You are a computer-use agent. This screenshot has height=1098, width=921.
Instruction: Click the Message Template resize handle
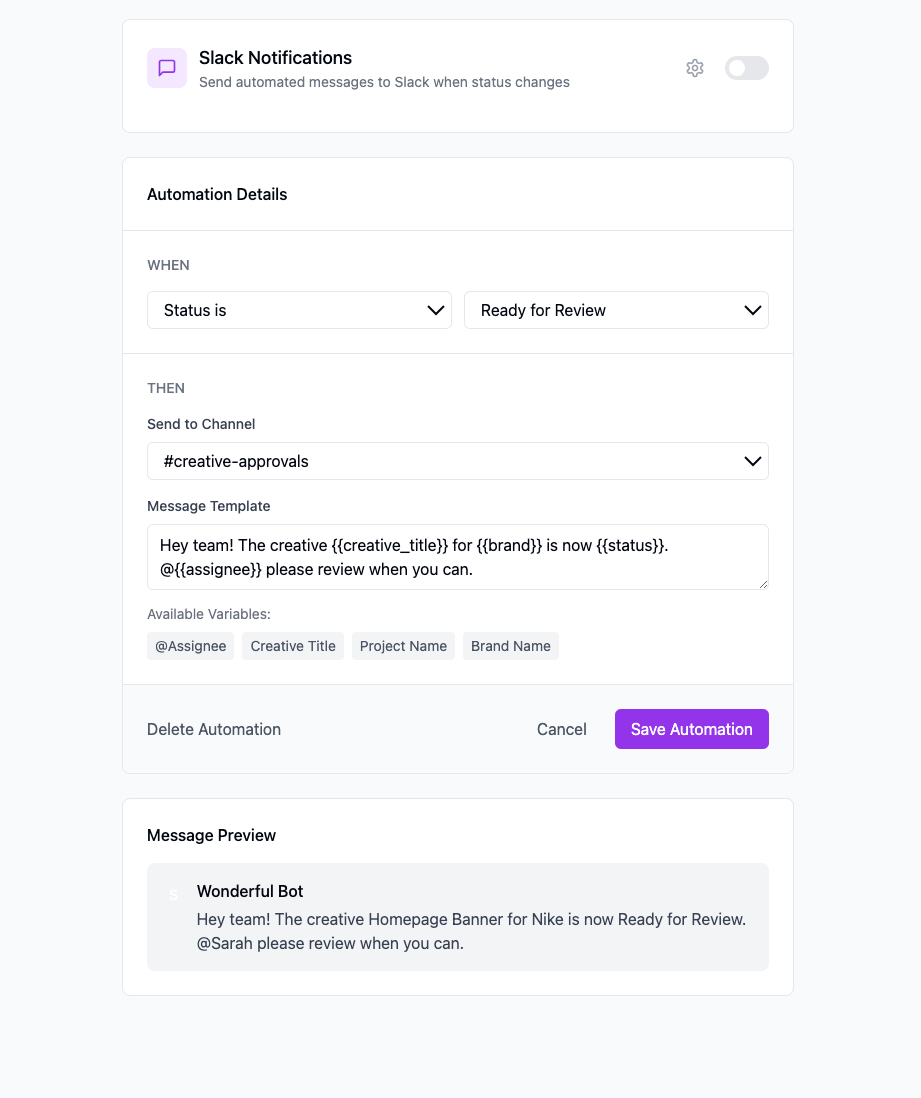763,584
